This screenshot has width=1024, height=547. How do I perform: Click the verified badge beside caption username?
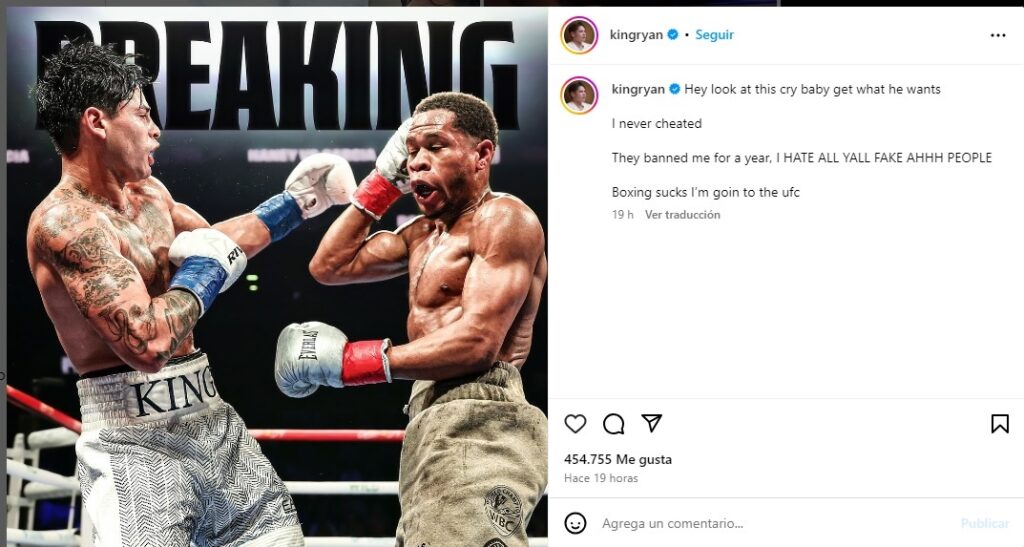point(675,89)
